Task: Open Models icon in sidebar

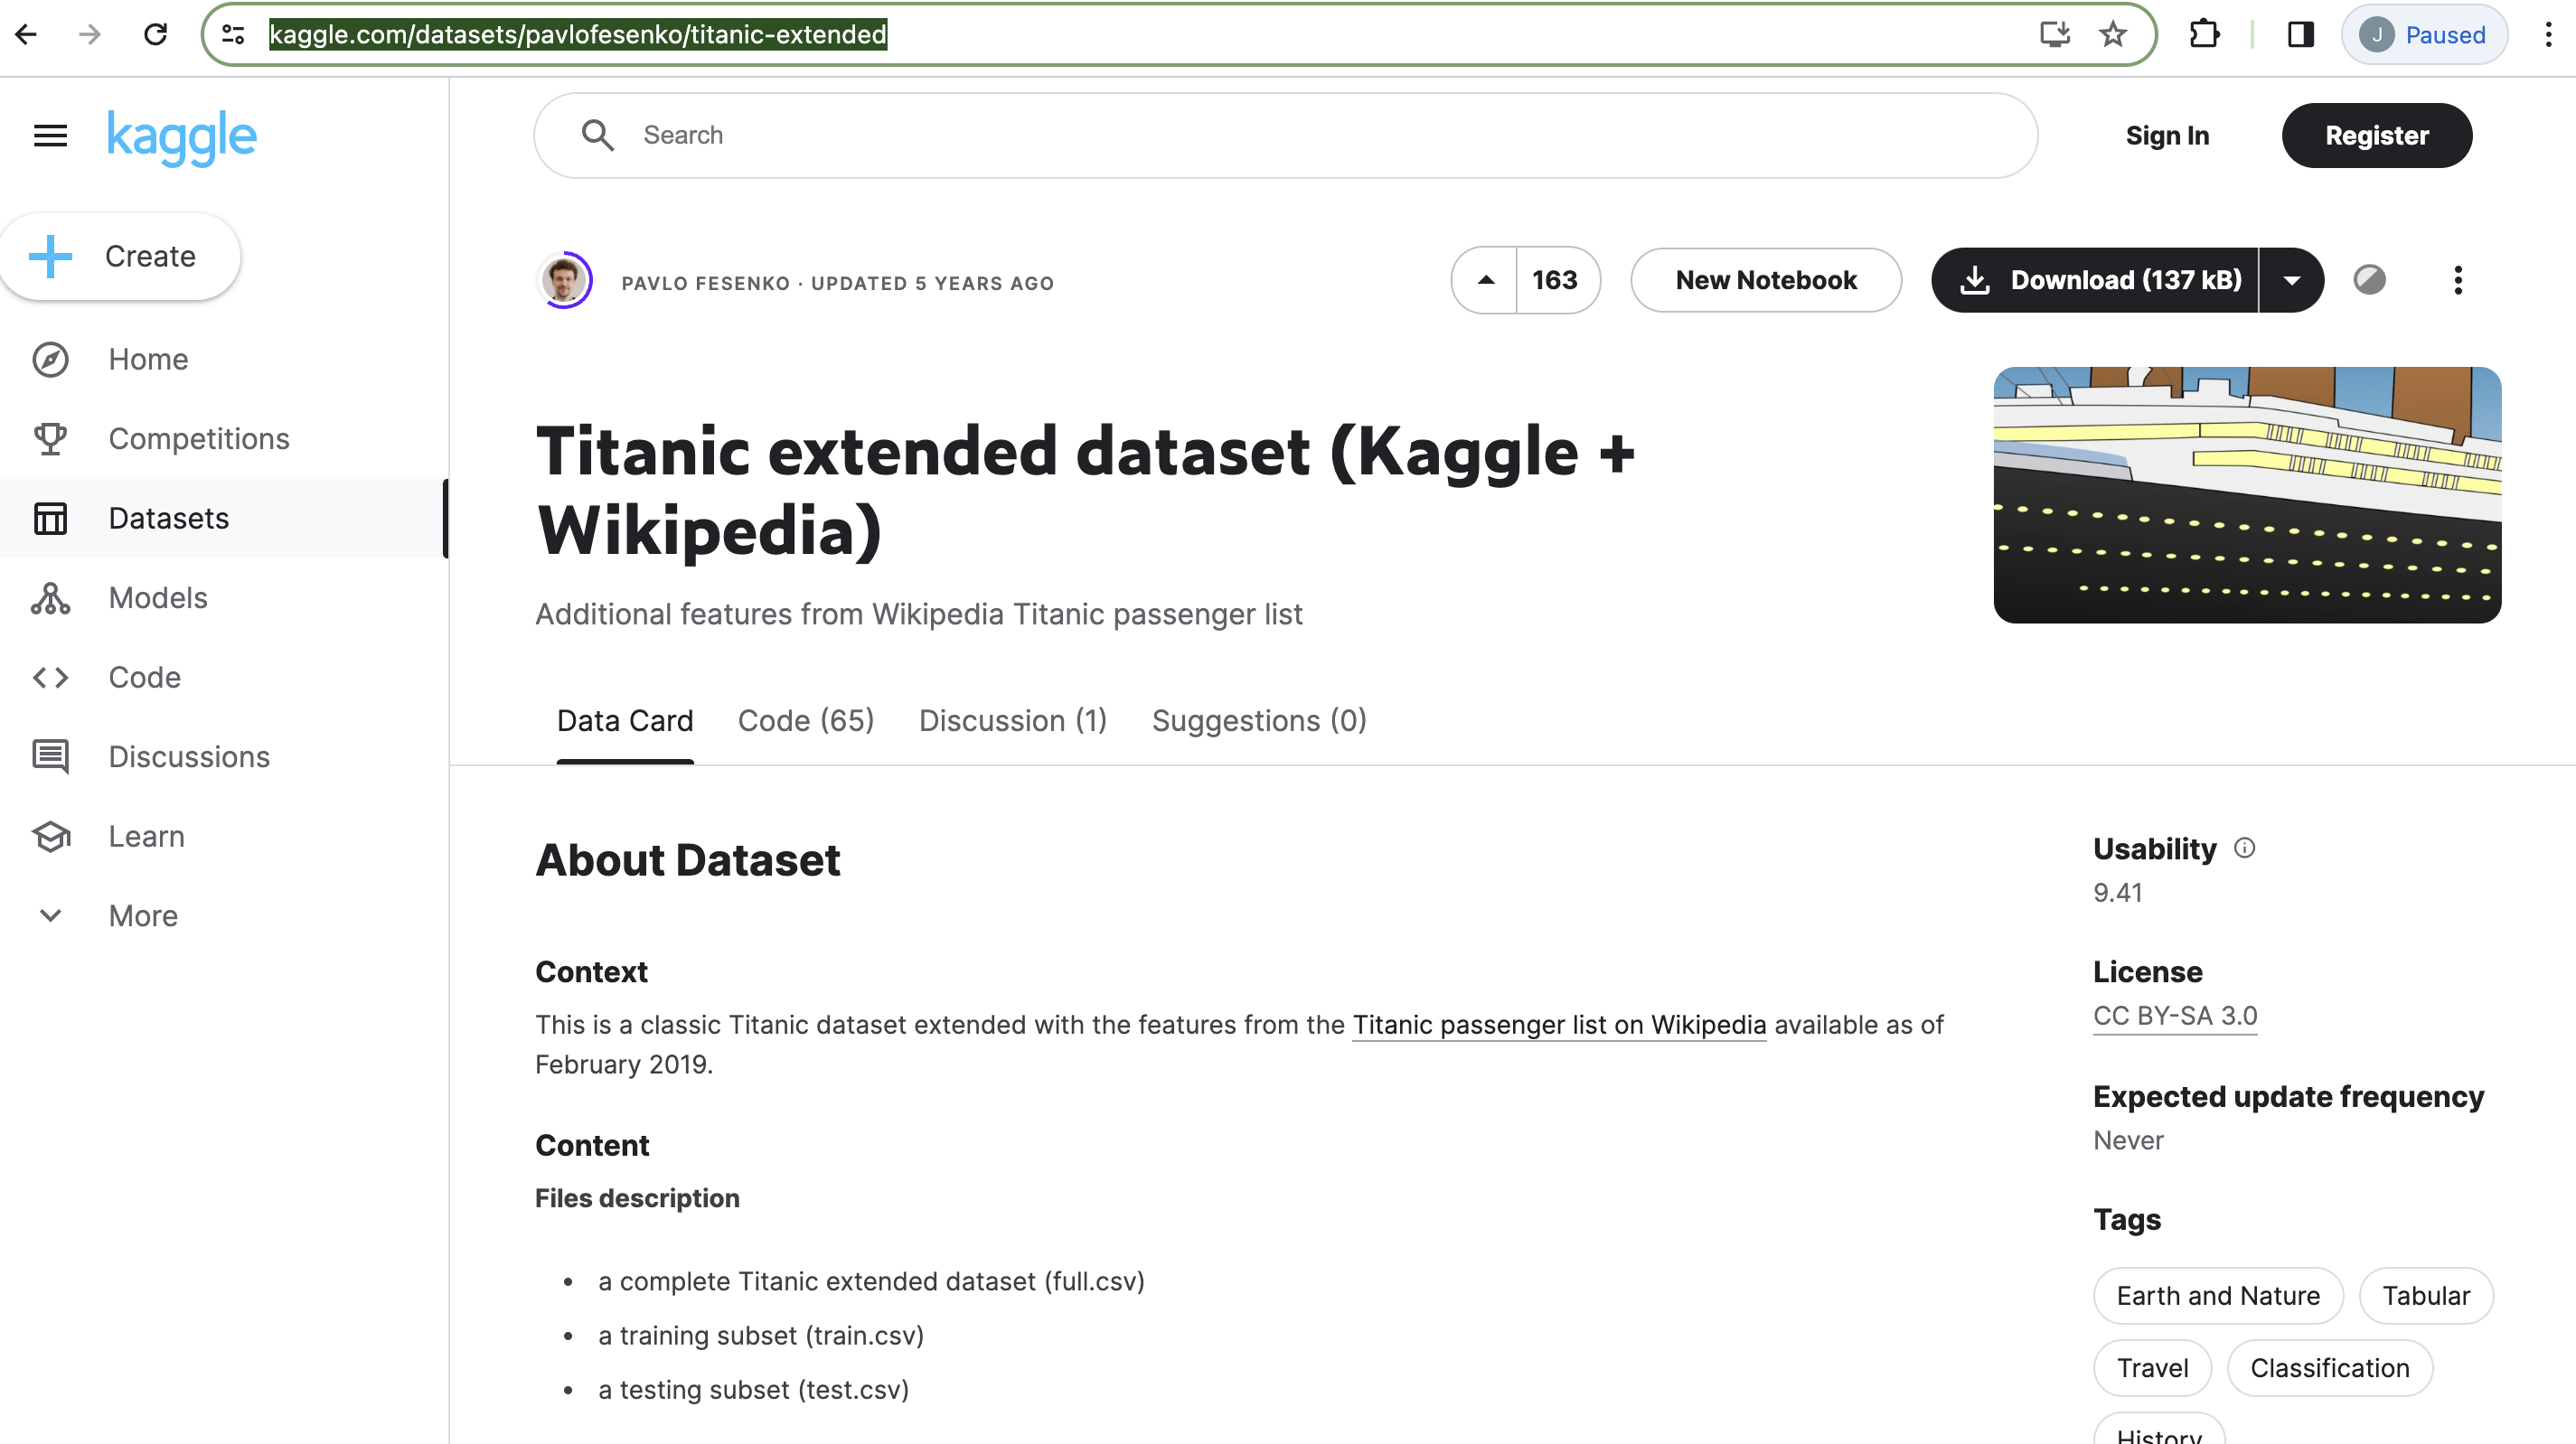Action: point(50,598)
